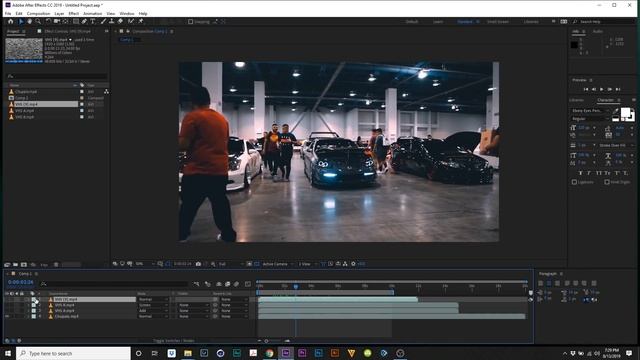Click the Frame Blending icon in timeline header

tap(227, 284)
